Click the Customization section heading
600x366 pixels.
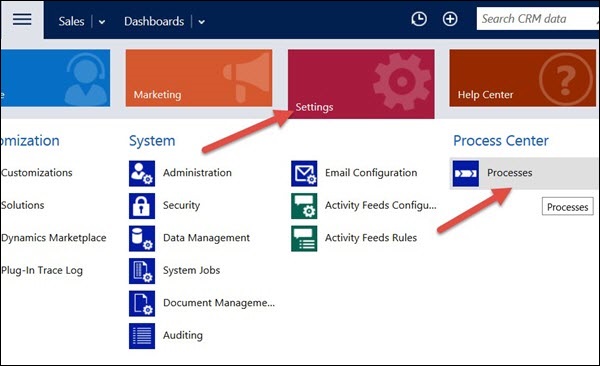[30, 141]
